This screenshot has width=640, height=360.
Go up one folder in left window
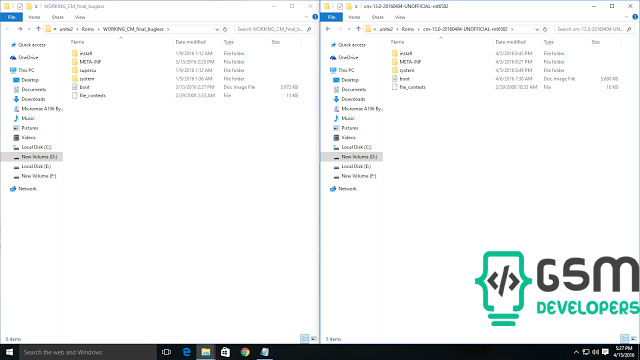[x=38, y=29]
